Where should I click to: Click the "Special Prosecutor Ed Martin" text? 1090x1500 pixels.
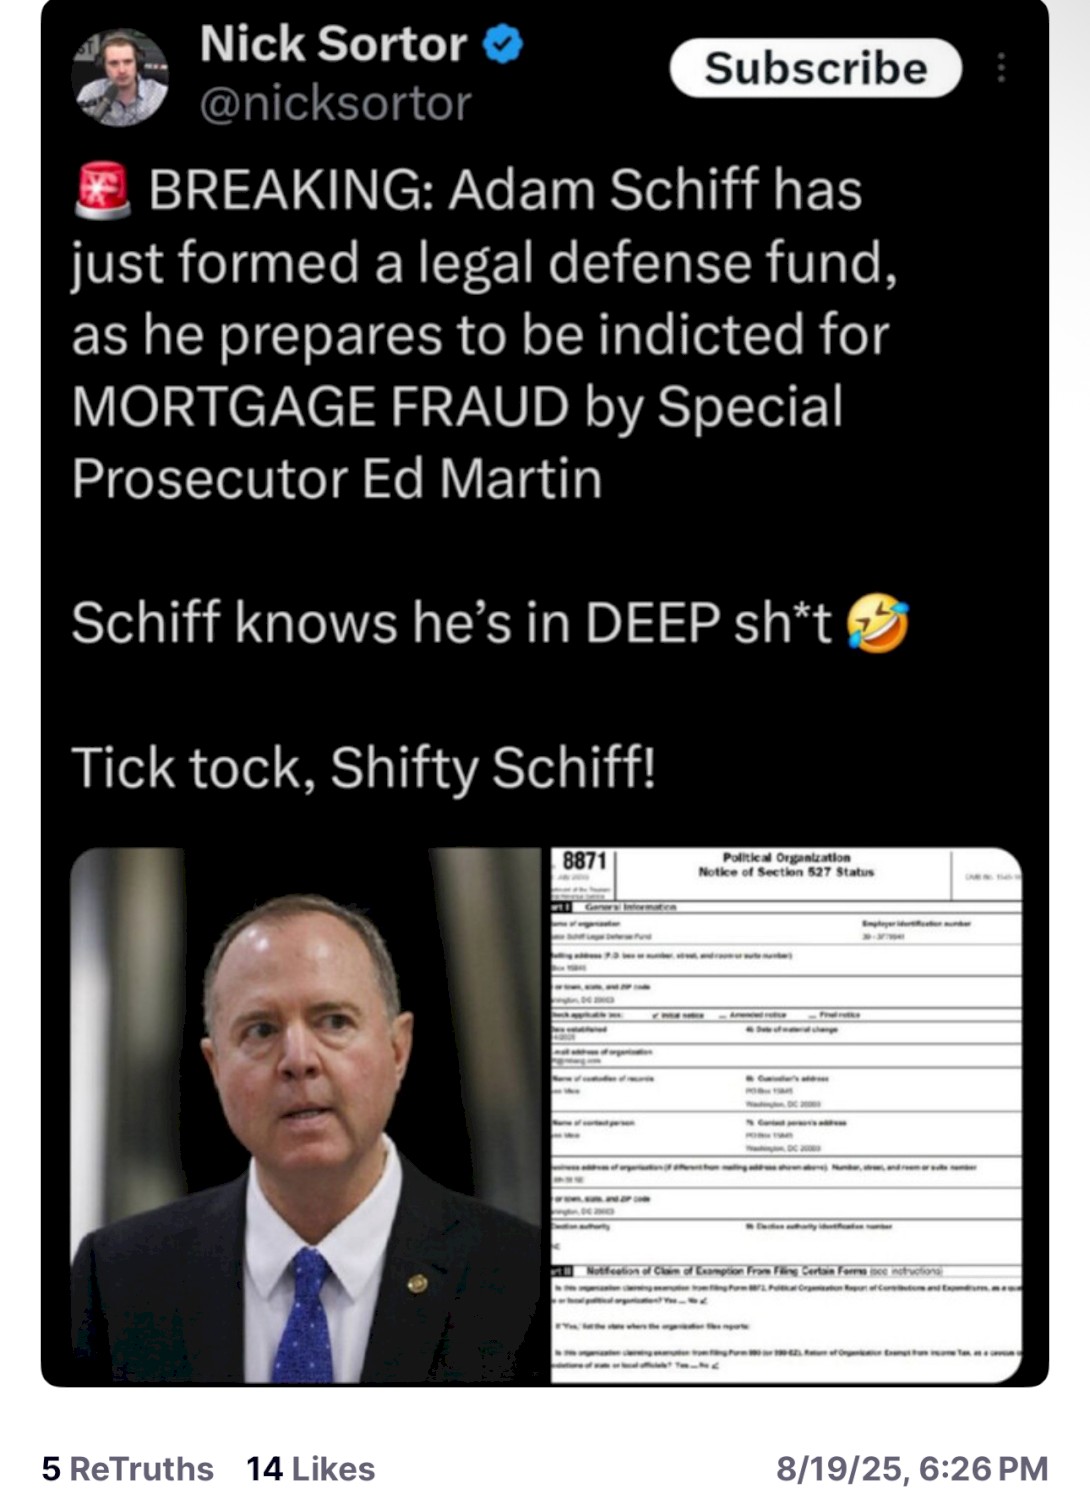(x=457, y=443)
